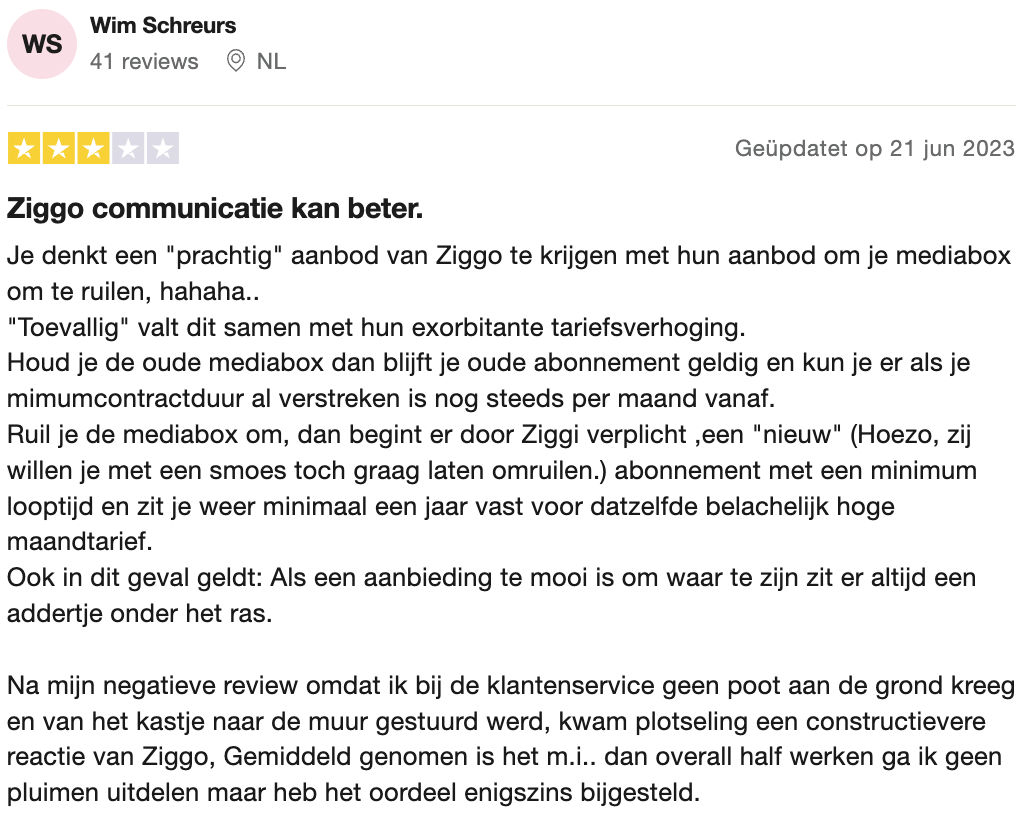Open review title Ziggo communicatie kan beter
This screenshot has width=1024, height=818.
[215, 209]
